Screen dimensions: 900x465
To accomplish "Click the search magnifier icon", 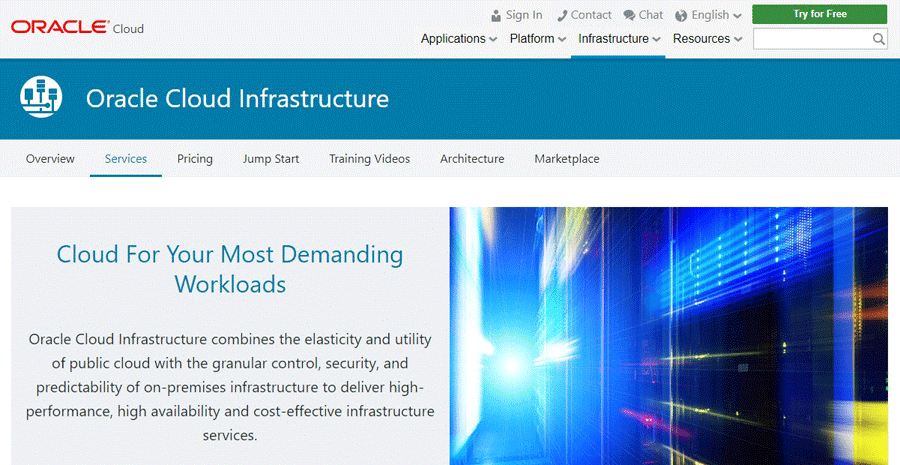I will coord(878,38).
